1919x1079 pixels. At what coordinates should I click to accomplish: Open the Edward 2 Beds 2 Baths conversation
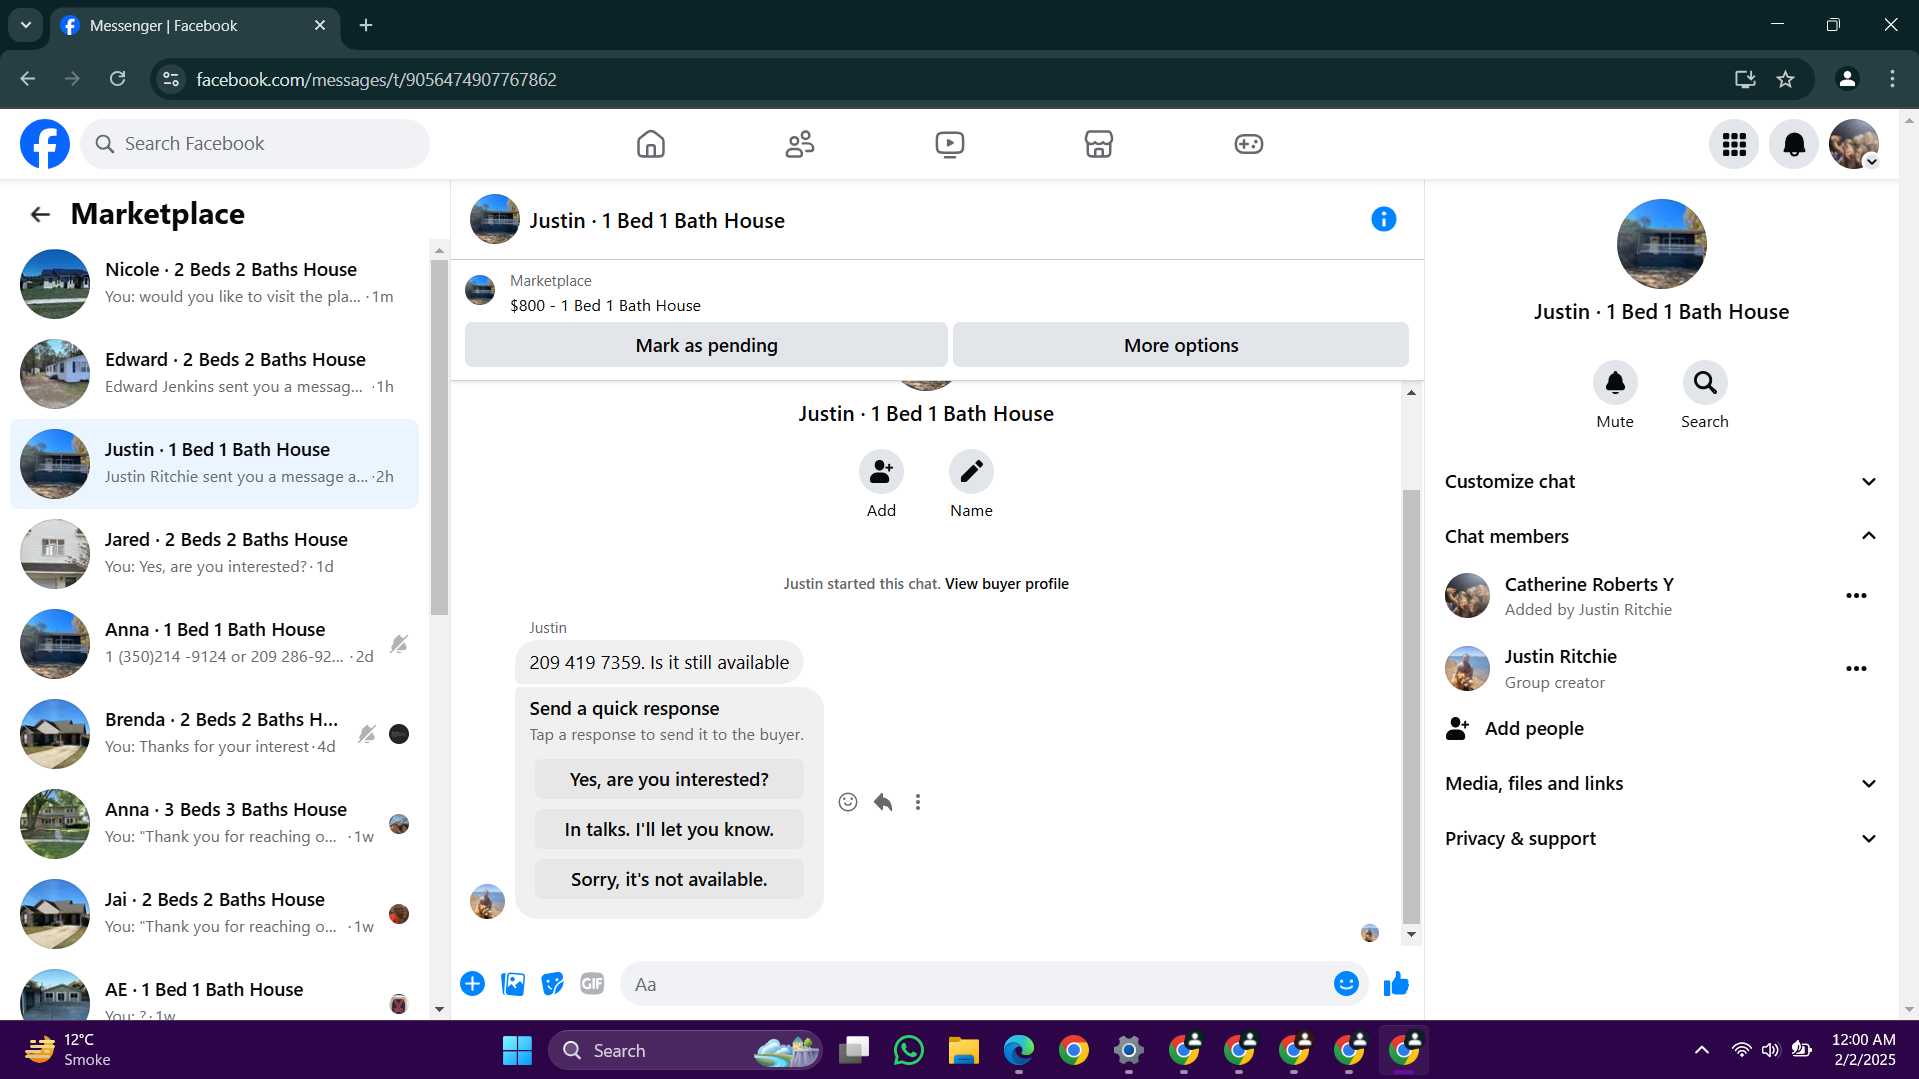[214, 374]
